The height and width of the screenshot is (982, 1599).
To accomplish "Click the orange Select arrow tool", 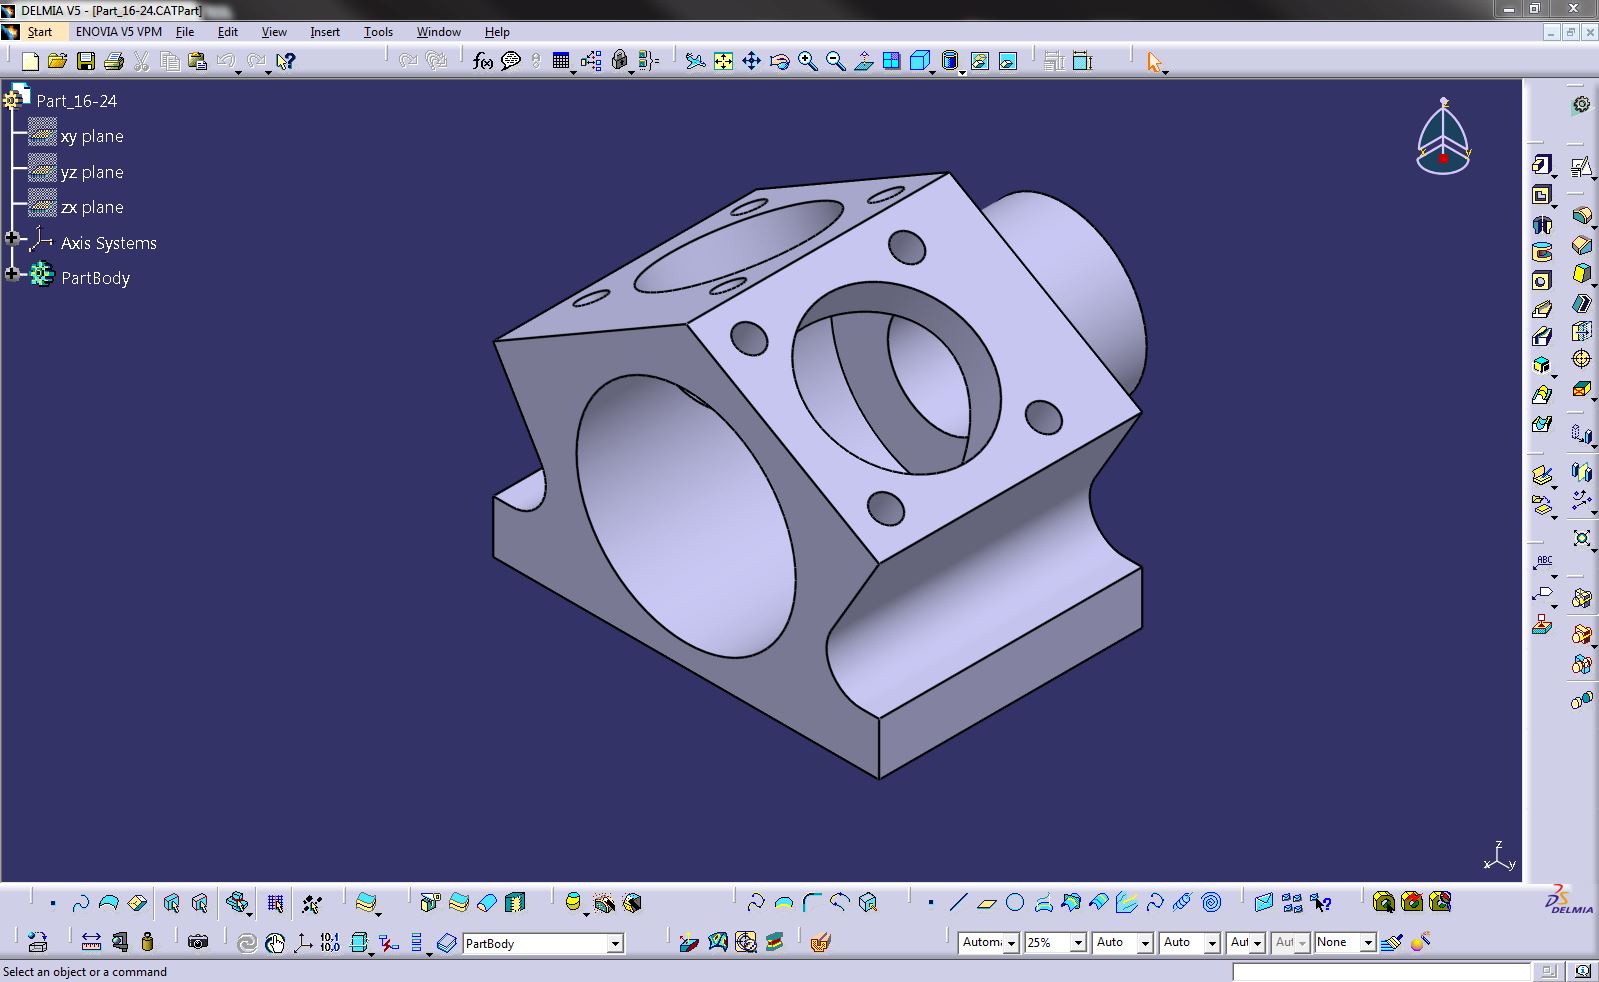I will [x=1155, y=62].
